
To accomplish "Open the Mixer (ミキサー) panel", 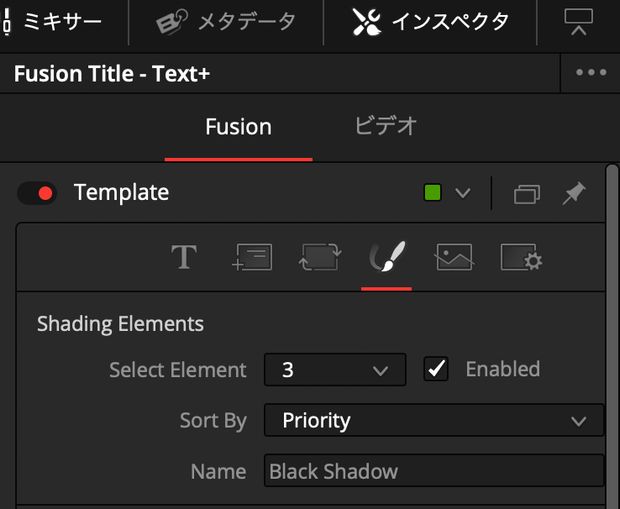I will 53,22.
